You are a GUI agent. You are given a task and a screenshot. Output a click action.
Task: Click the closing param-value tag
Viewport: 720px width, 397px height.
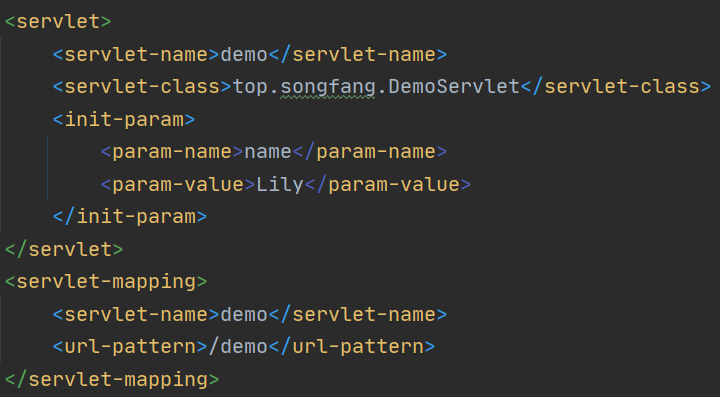[x=388, y=184]
